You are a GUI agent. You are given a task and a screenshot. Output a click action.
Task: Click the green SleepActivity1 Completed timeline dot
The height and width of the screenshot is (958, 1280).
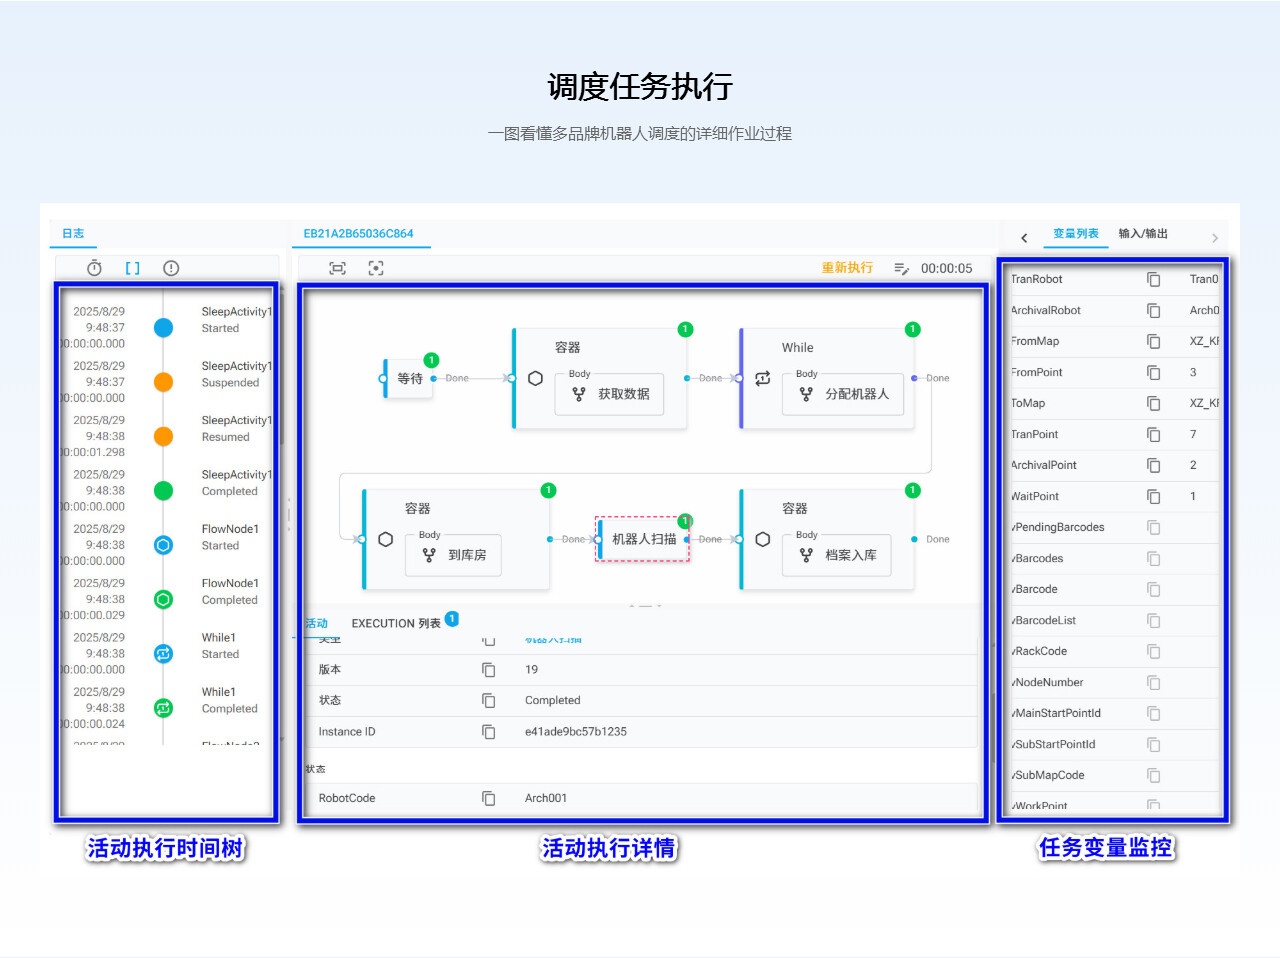[163, 490]
